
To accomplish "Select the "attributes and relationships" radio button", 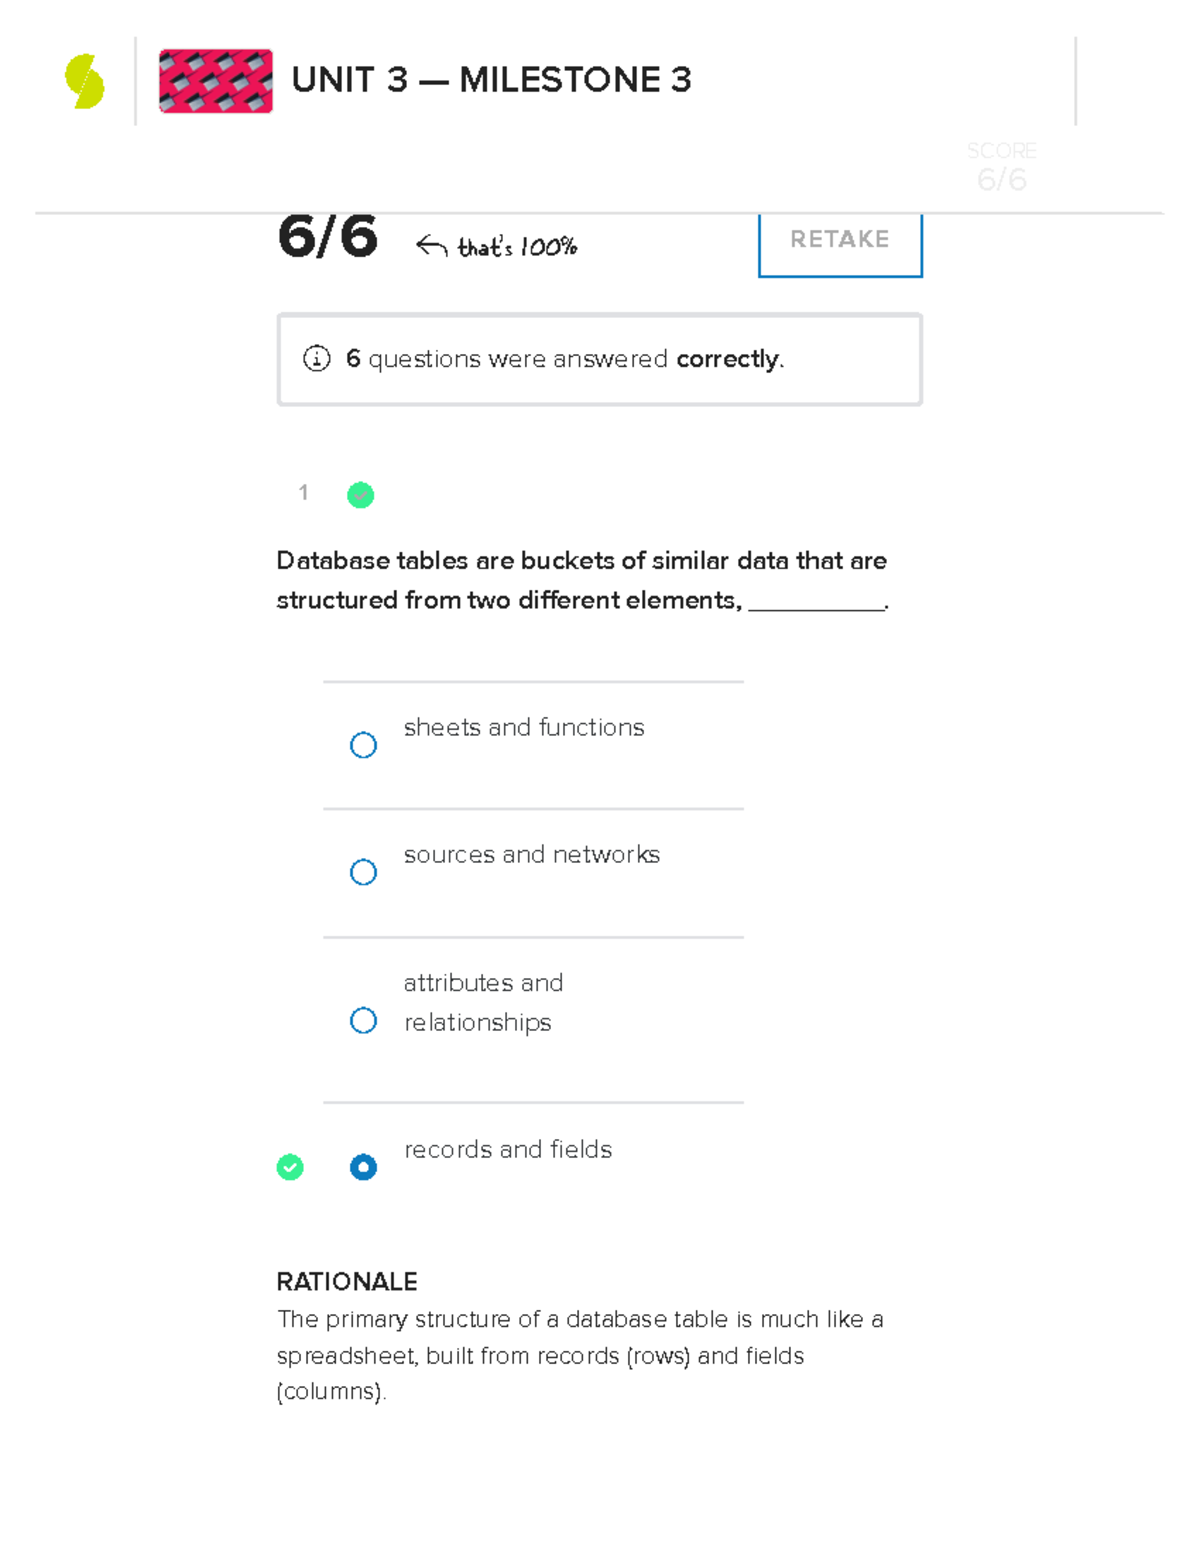I will pyautogui.click(x=363, y=1020).
